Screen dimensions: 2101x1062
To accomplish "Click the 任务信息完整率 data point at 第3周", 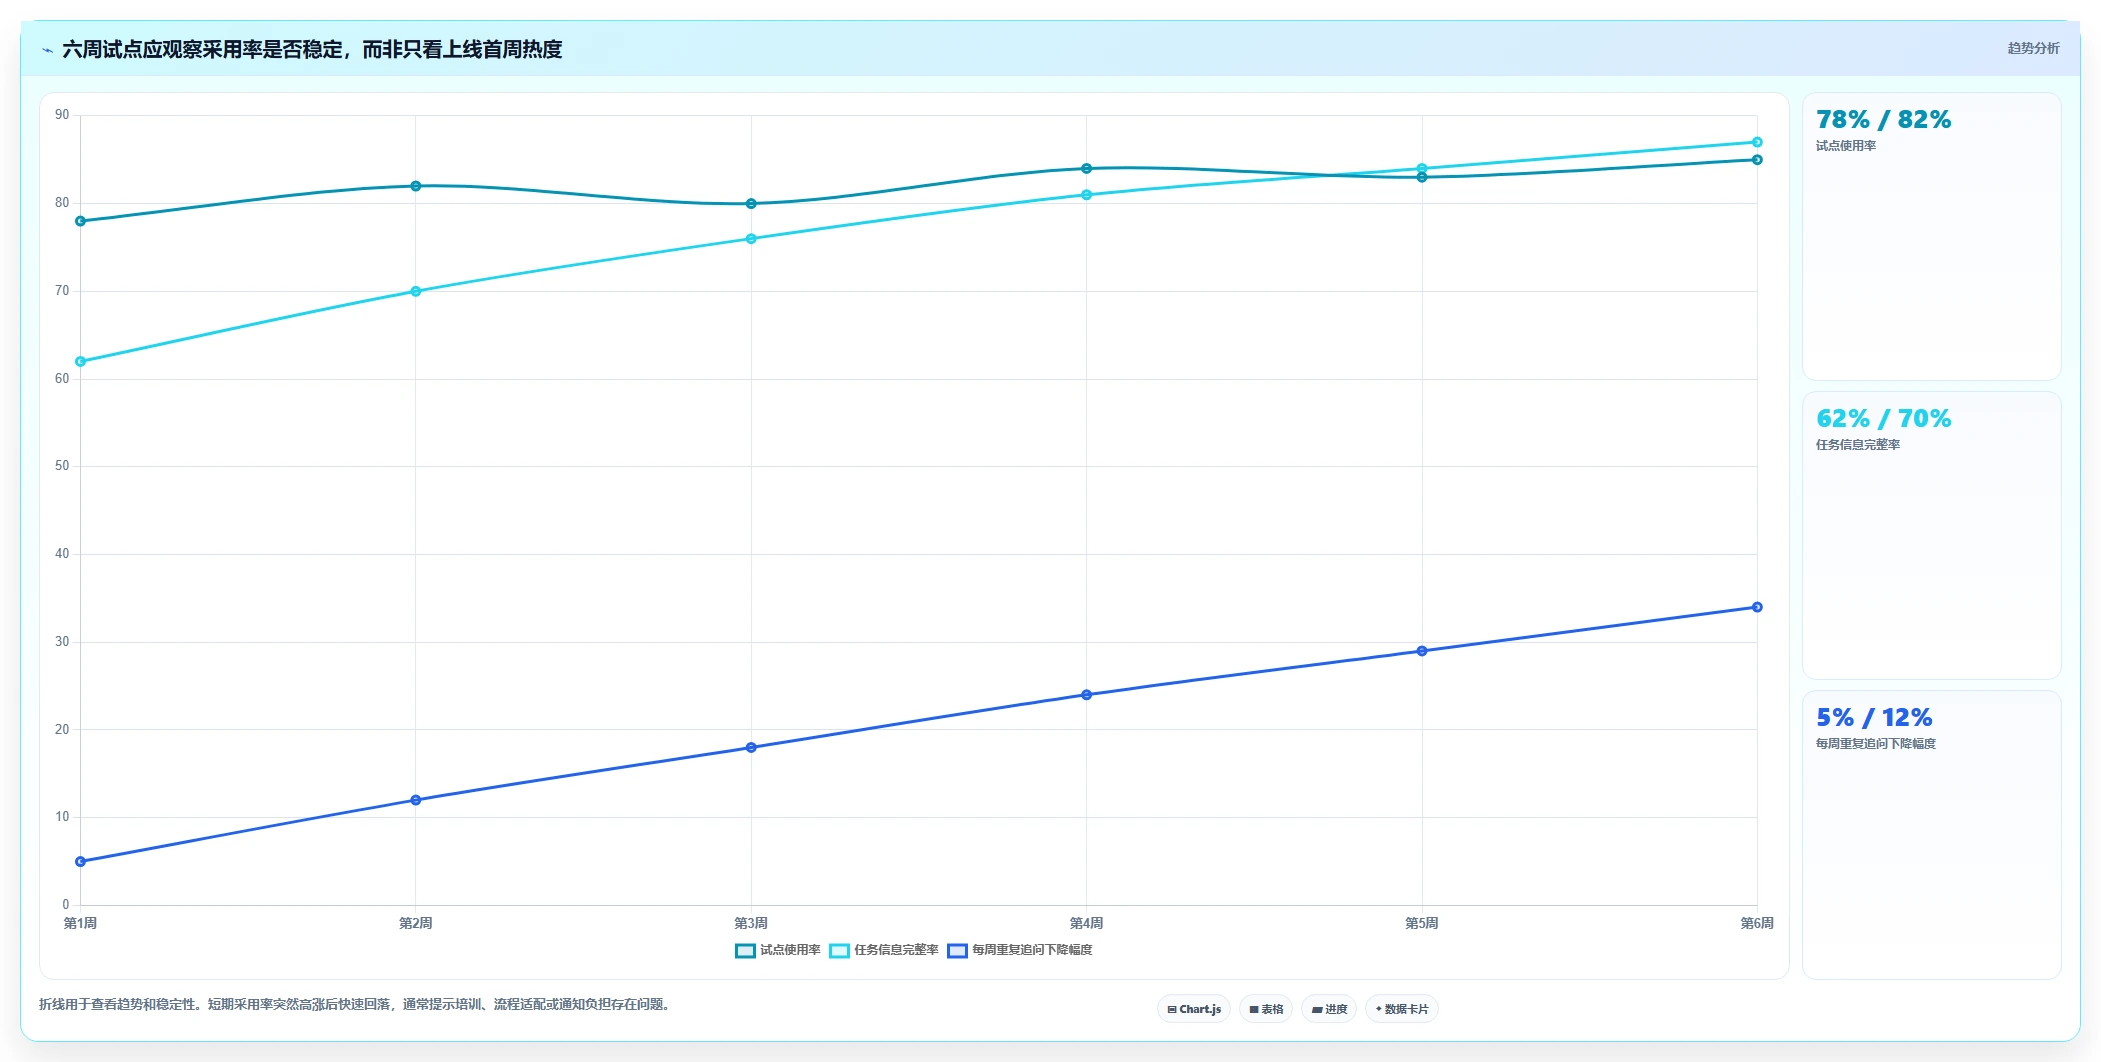I will pos(751,239).
